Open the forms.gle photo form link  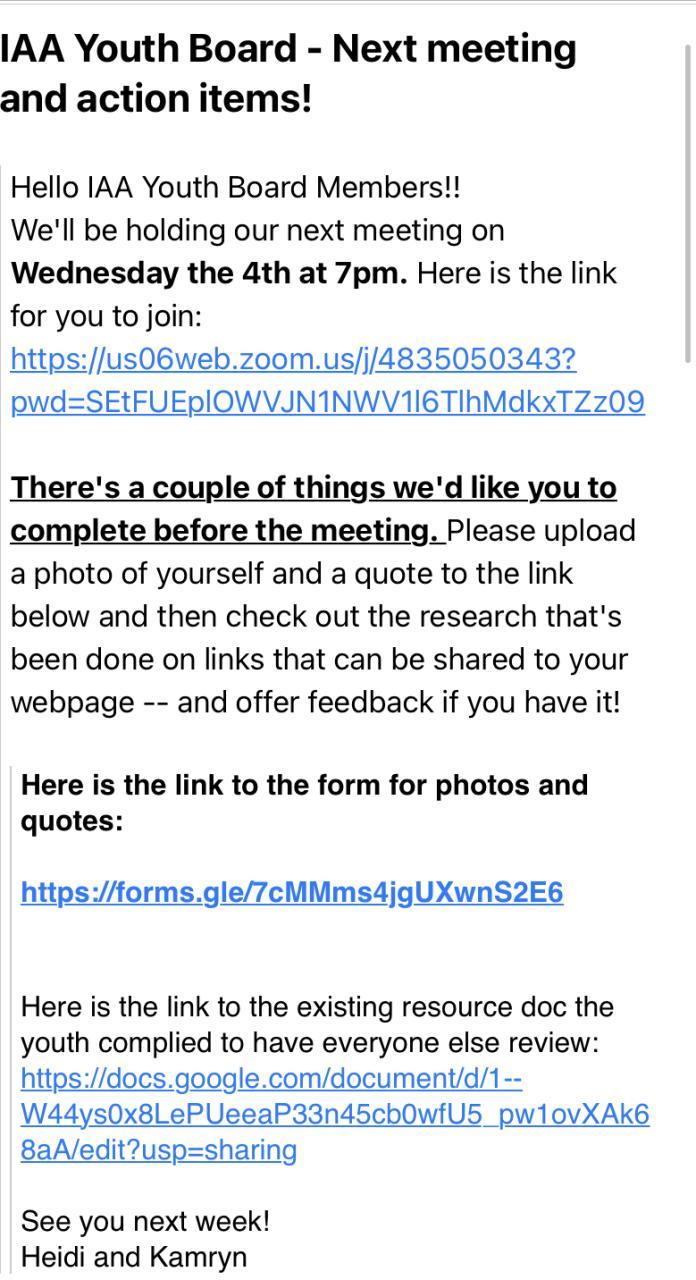coord(291,892)
